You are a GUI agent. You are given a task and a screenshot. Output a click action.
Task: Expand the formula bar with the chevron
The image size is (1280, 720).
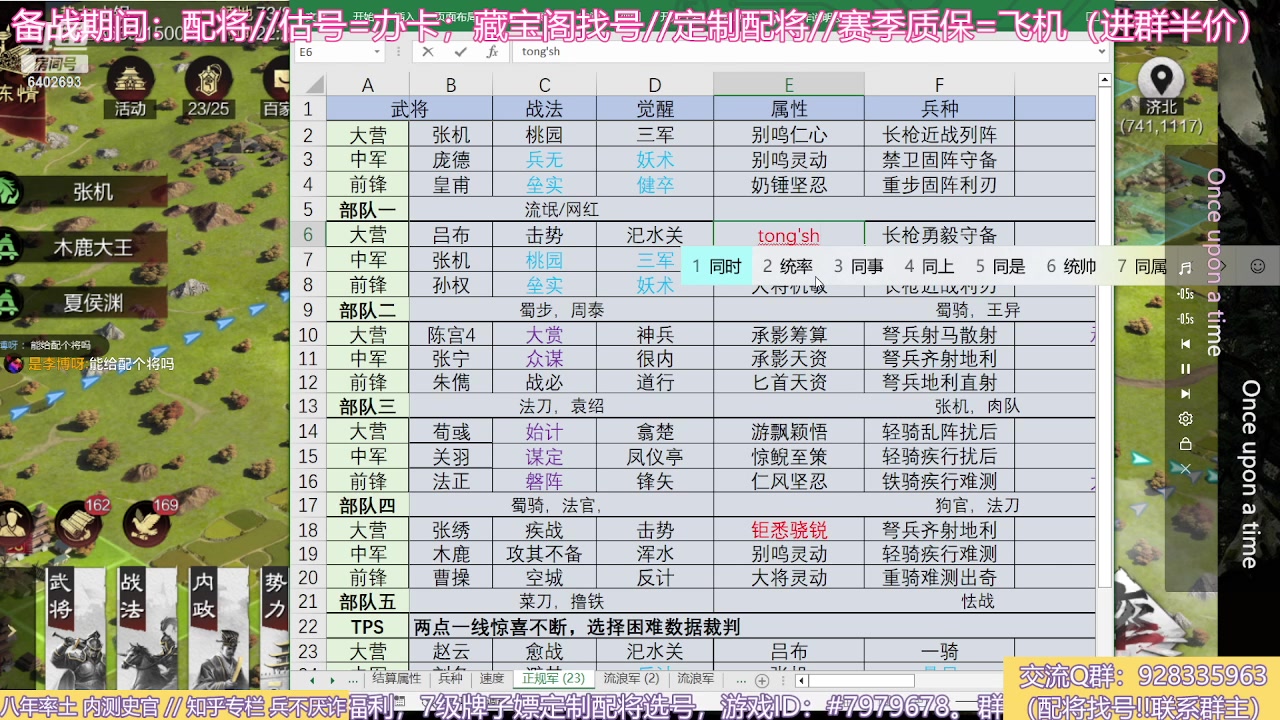click(1103, 52)
